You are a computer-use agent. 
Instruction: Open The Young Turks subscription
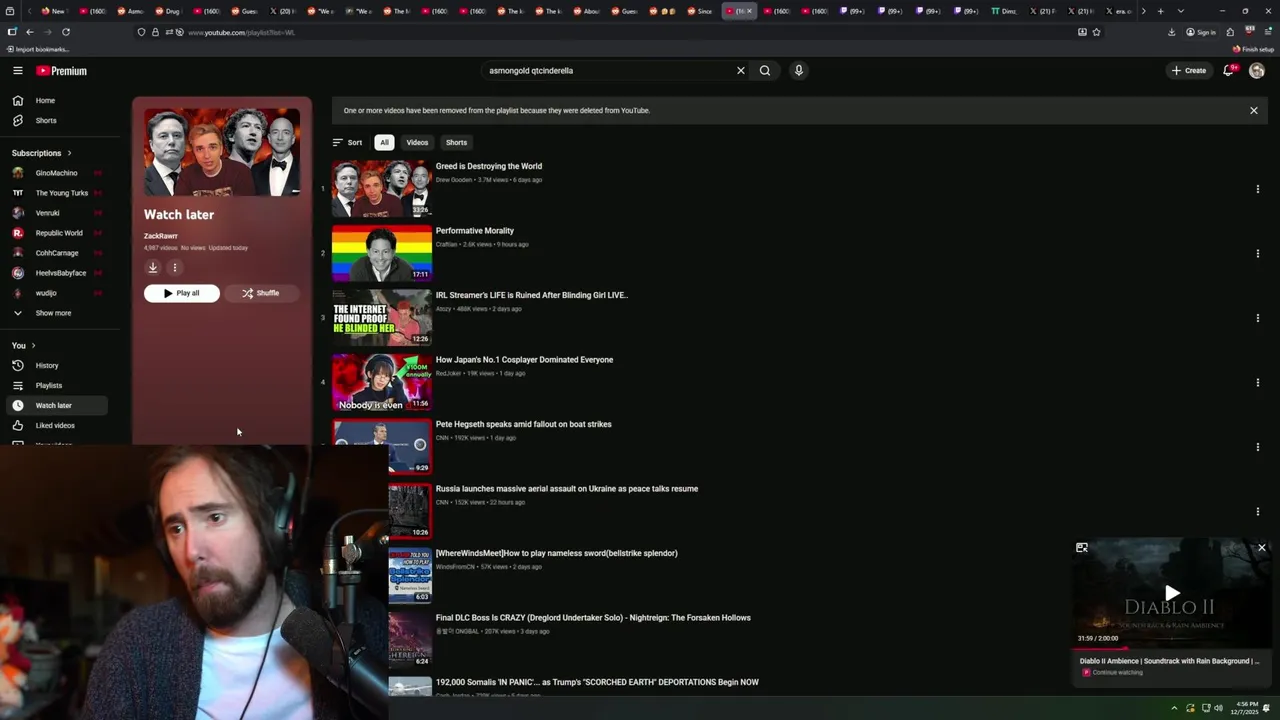click(63, 193)
